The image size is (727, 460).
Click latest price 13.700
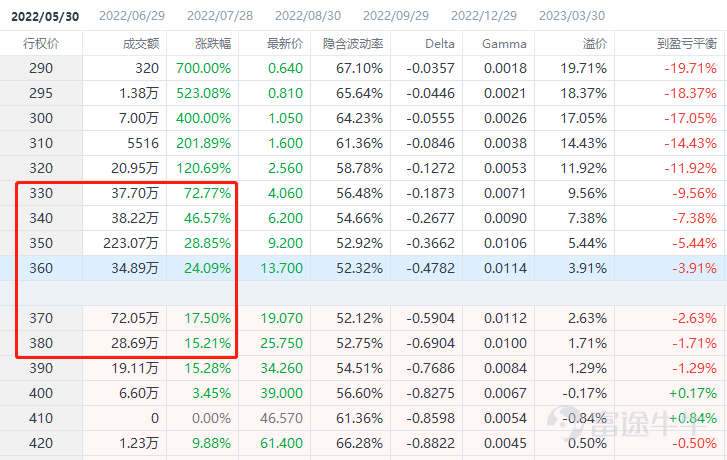[282, 268]
